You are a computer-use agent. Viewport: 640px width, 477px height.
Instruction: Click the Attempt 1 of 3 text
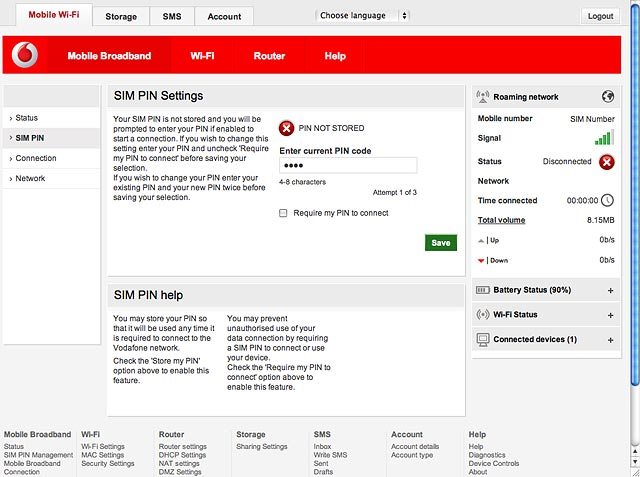click(395, 192)
